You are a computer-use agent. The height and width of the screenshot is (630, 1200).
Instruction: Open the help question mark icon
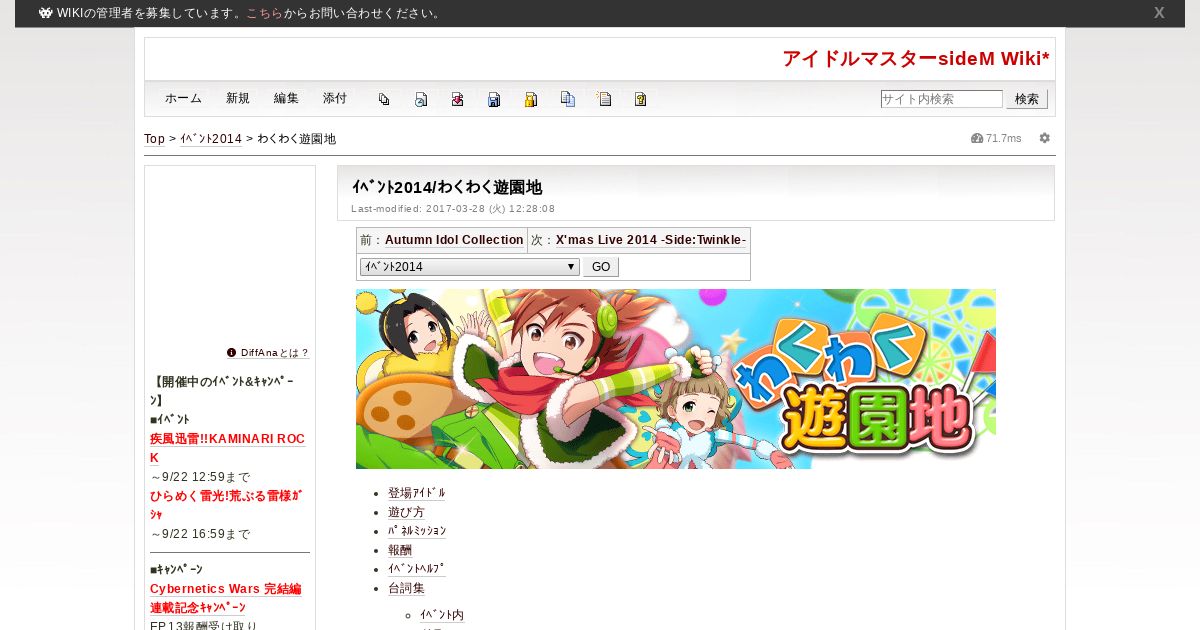[641, 99]
